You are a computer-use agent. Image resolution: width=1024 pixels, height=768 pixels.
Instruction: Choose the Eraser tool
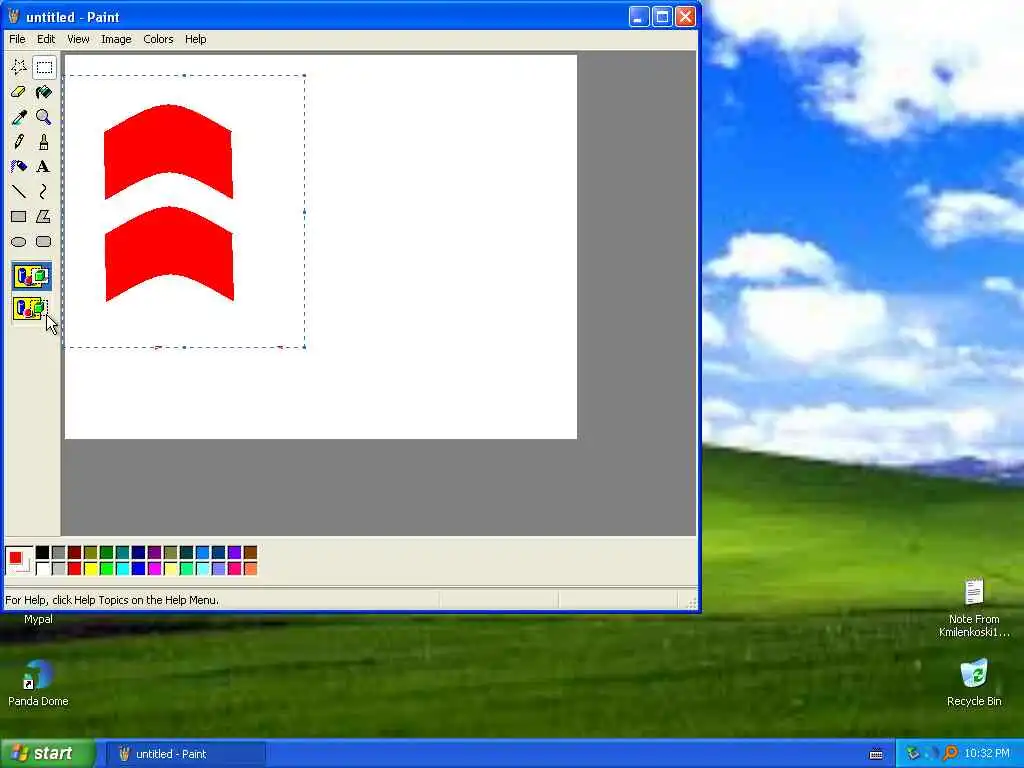(x=19, y=92)
